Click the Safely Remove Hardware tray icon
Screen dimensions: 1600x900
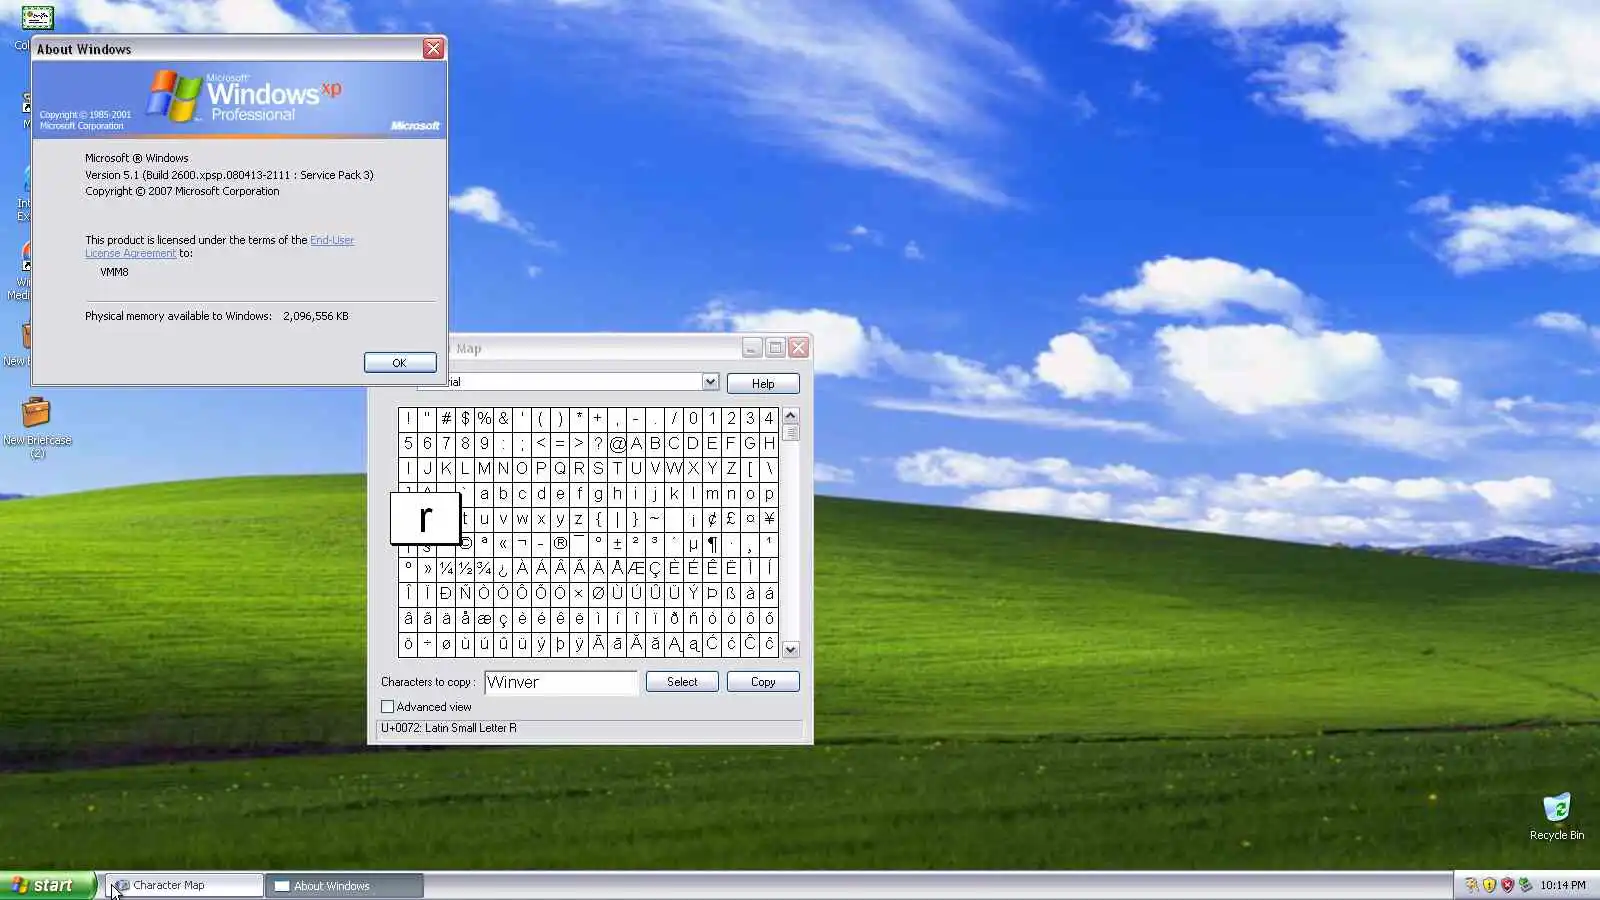click(x=1525, y=885)
